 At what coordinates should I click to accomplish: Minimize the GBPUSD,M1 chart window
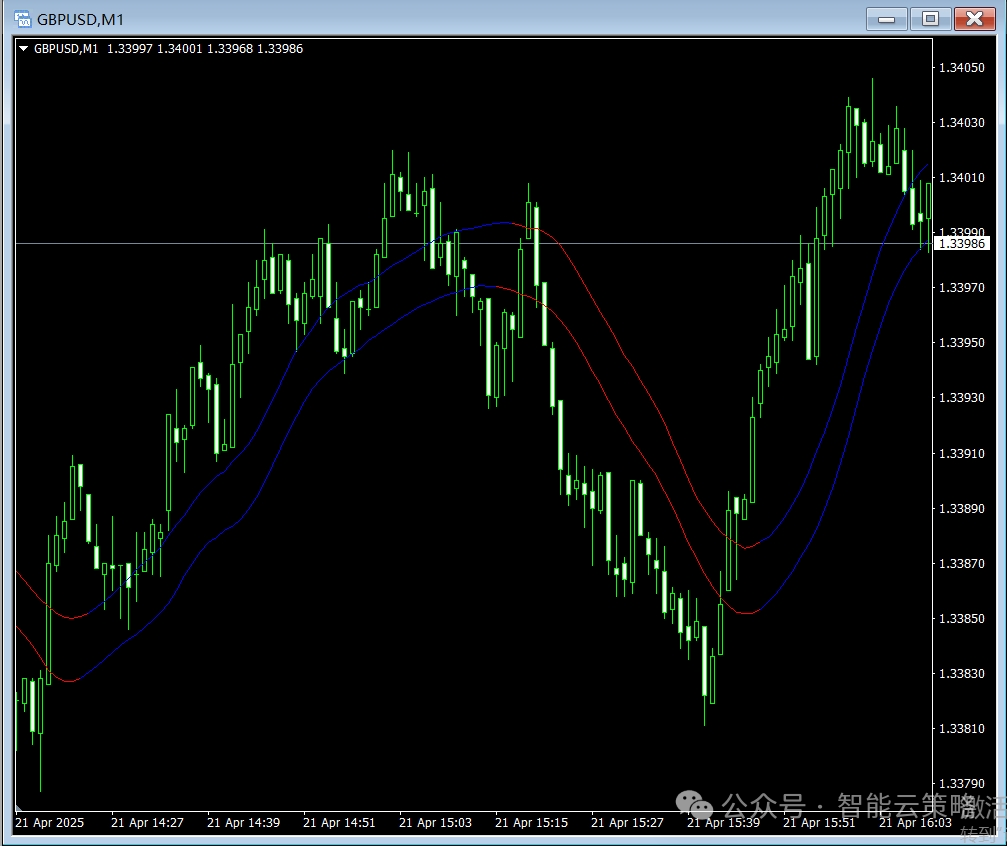tap(886, 19)
